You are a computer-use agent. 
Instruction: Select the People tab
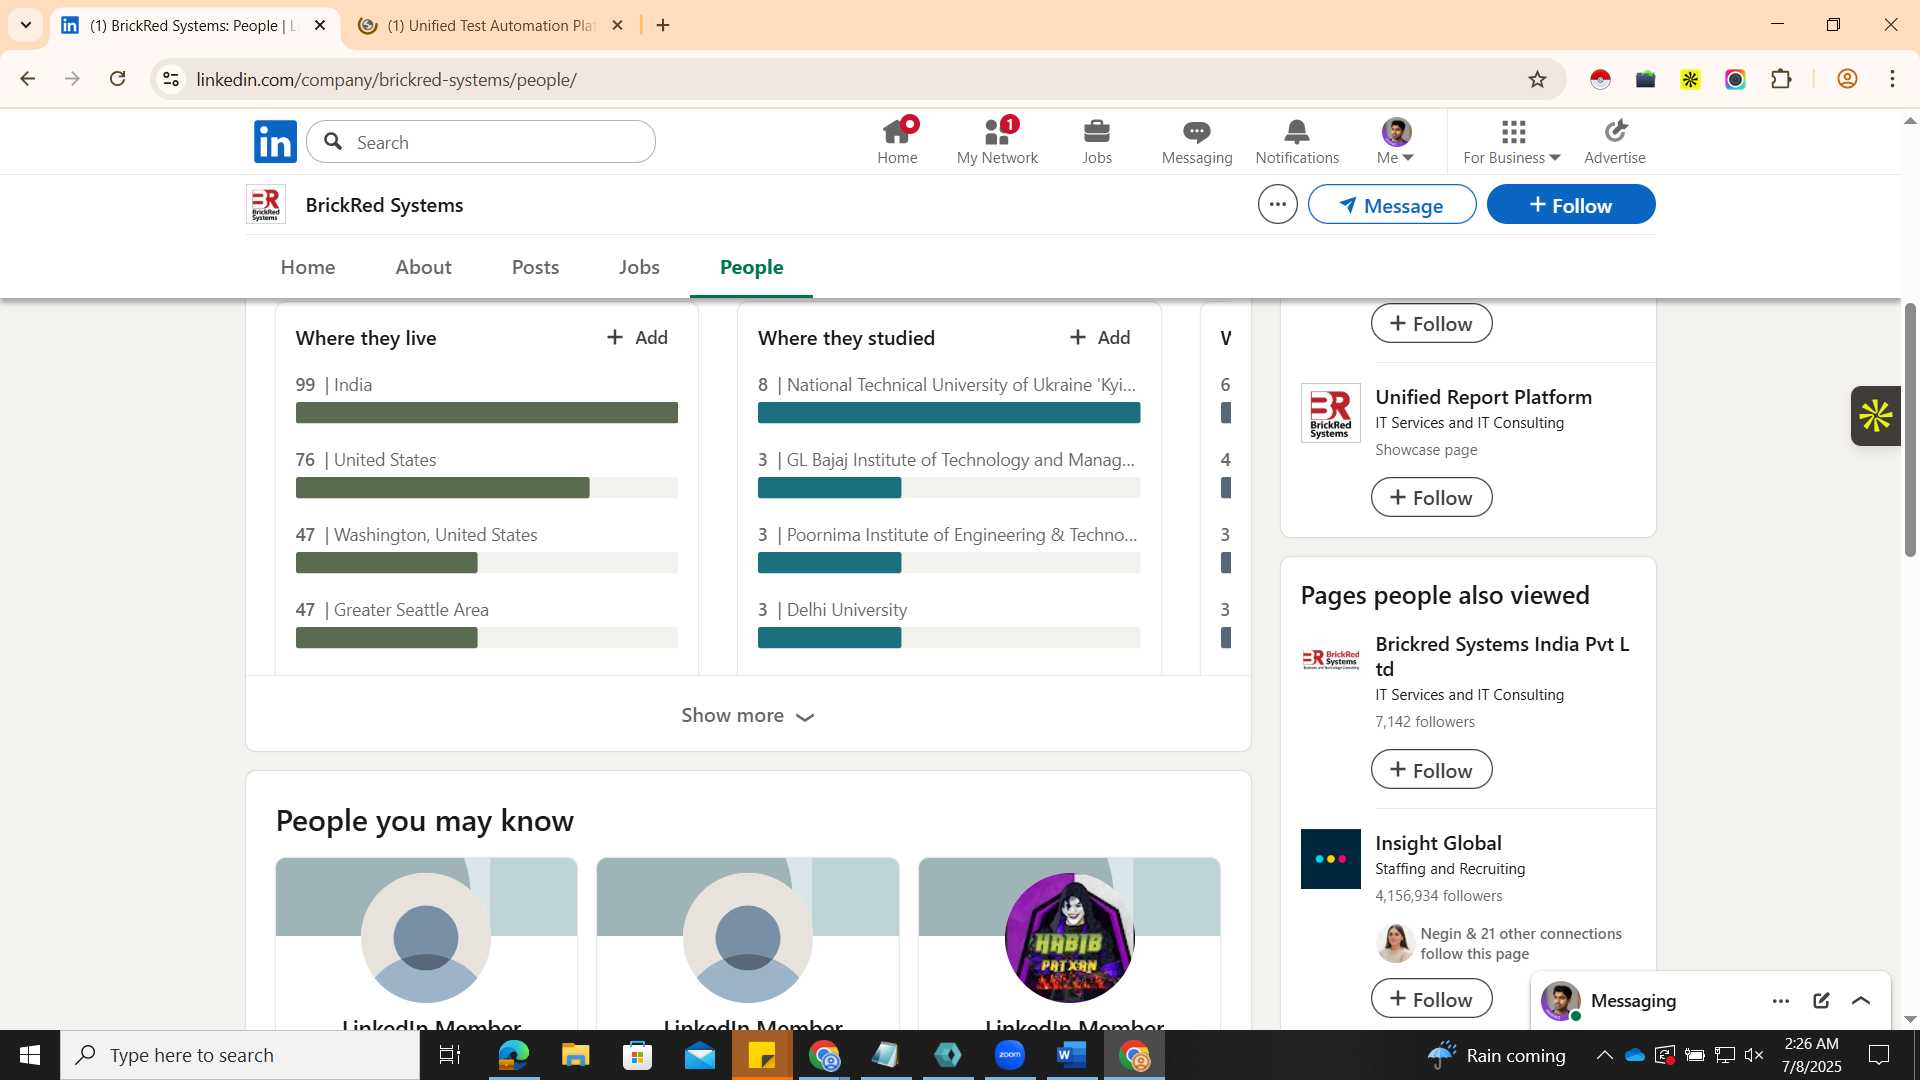(752, 267)
